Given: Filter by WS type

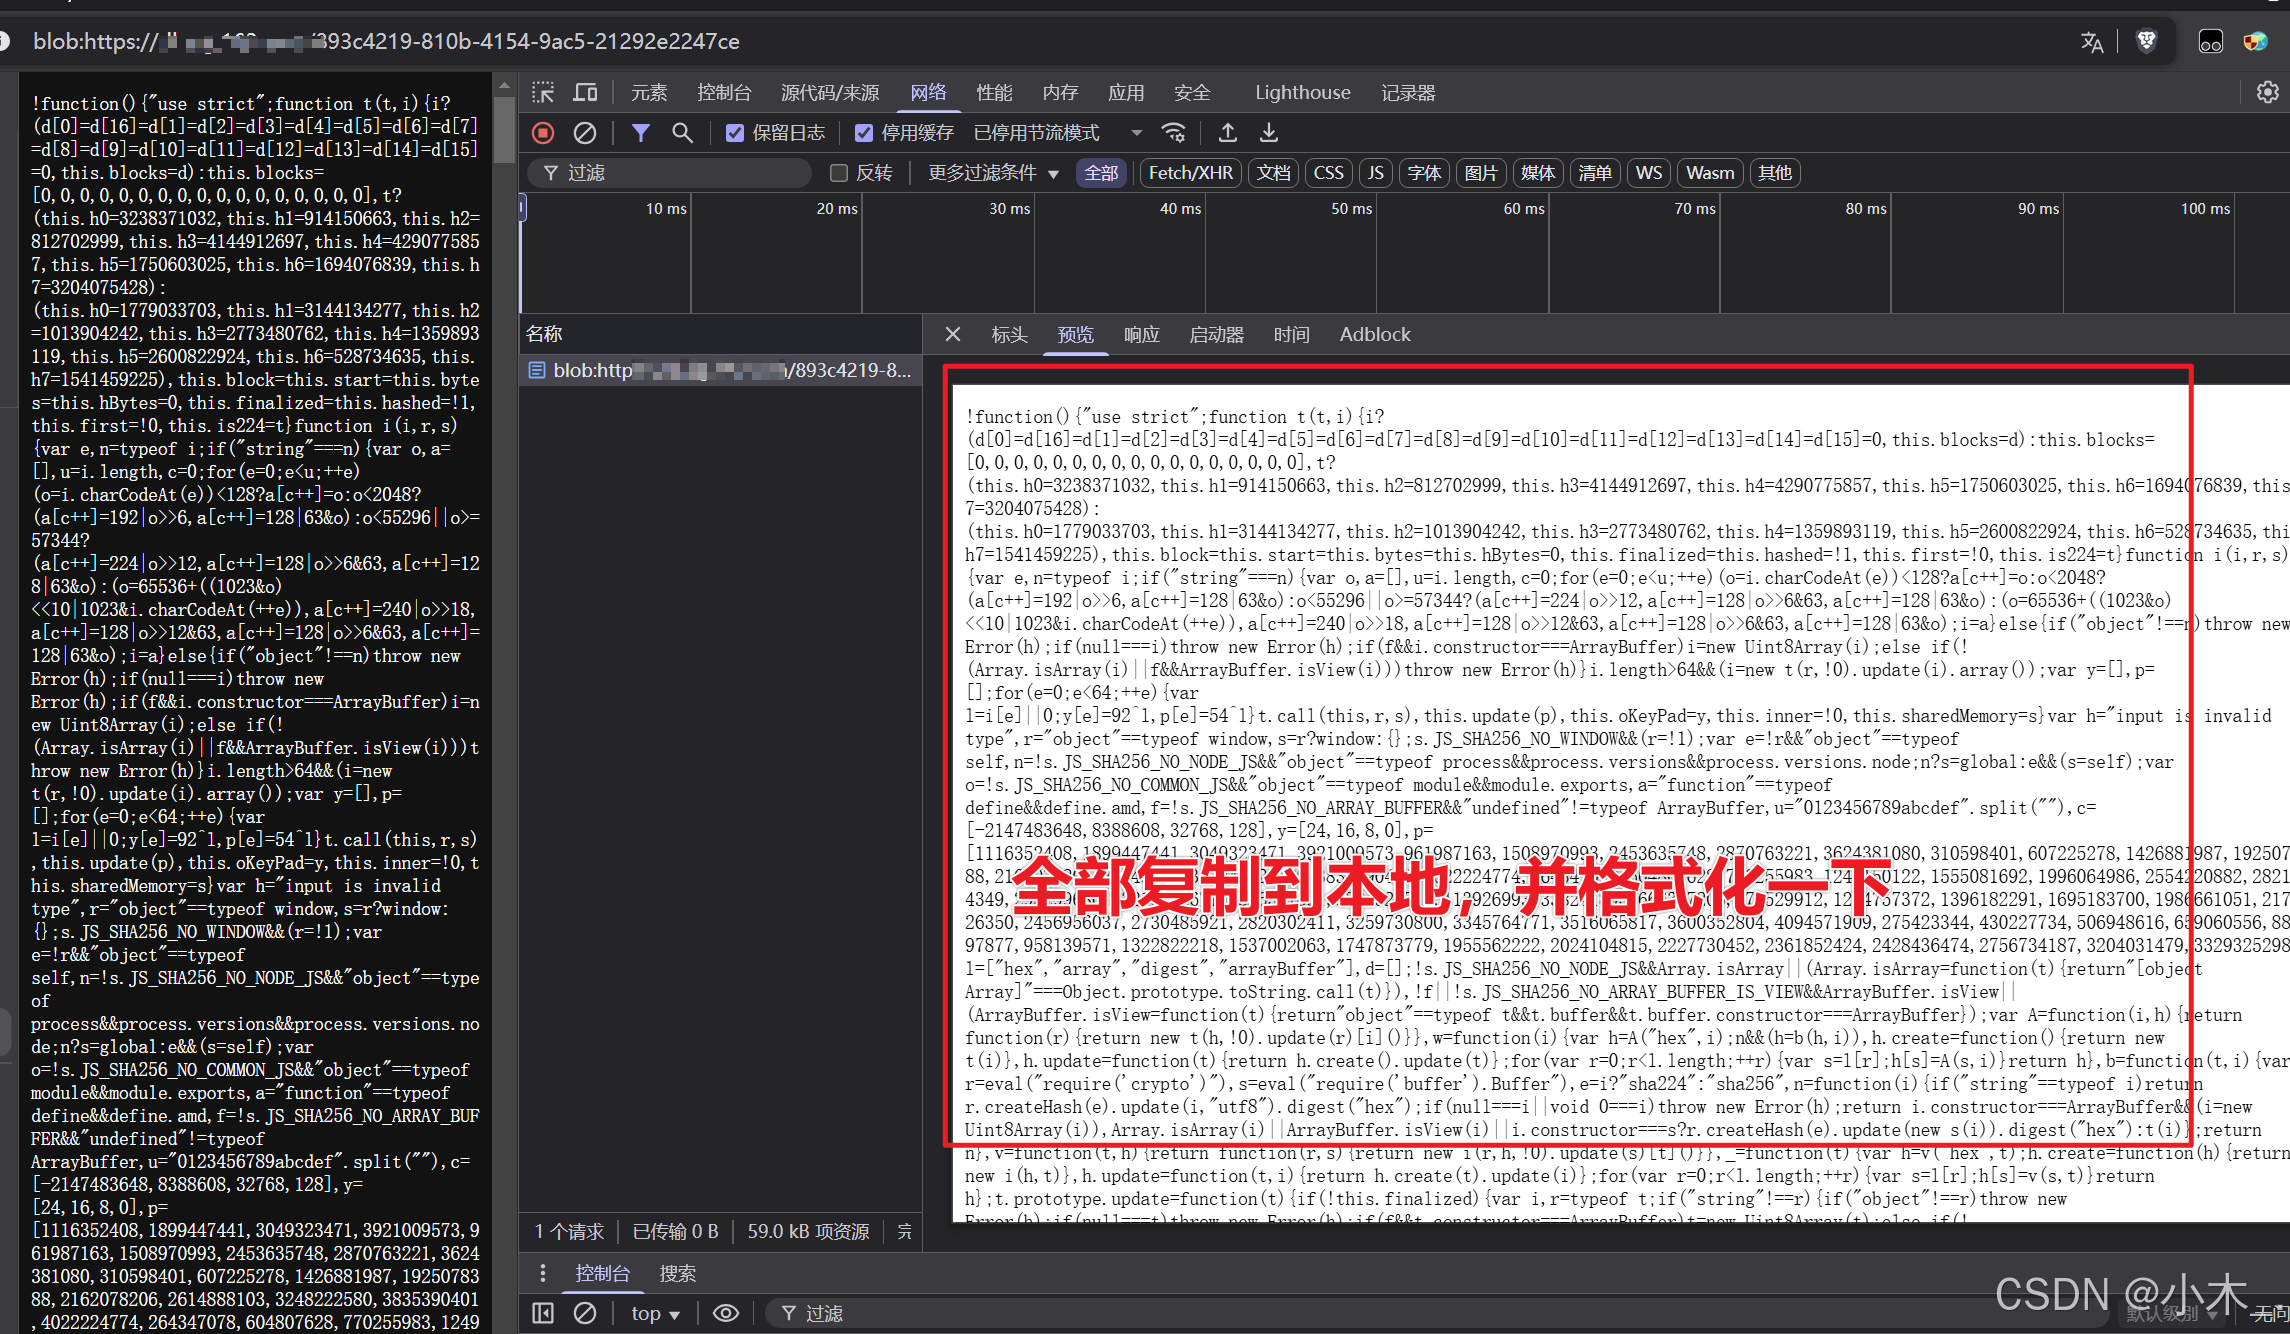Looking at the screenshot, I should (x=1649, y=173).
